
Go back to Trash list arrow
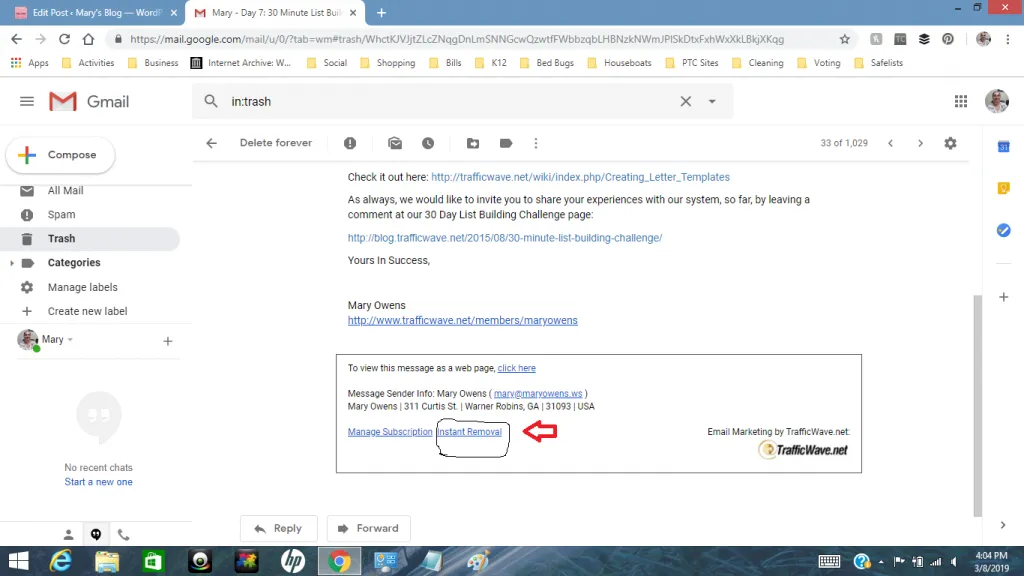(212, 143)
